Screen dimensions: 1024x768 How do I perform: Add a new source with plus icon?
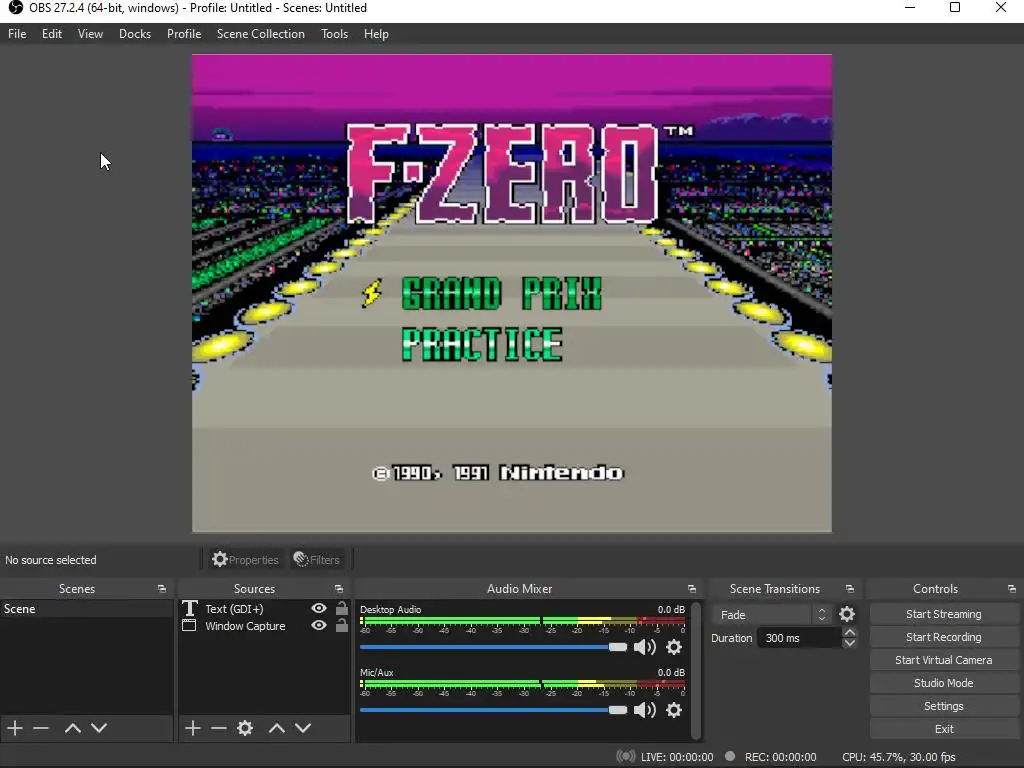[193, 728]
